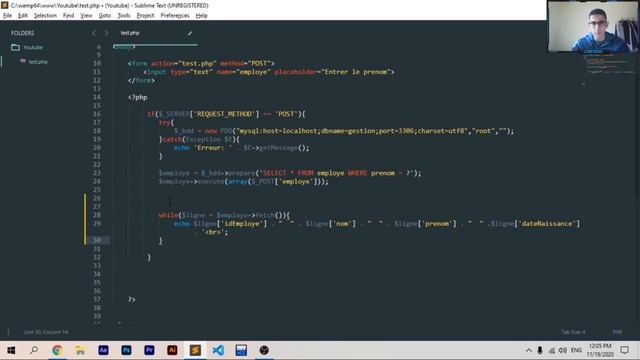
Task: Click the unsaved-changes icon on the test.php tab
Action: click(x=190, y=33)
